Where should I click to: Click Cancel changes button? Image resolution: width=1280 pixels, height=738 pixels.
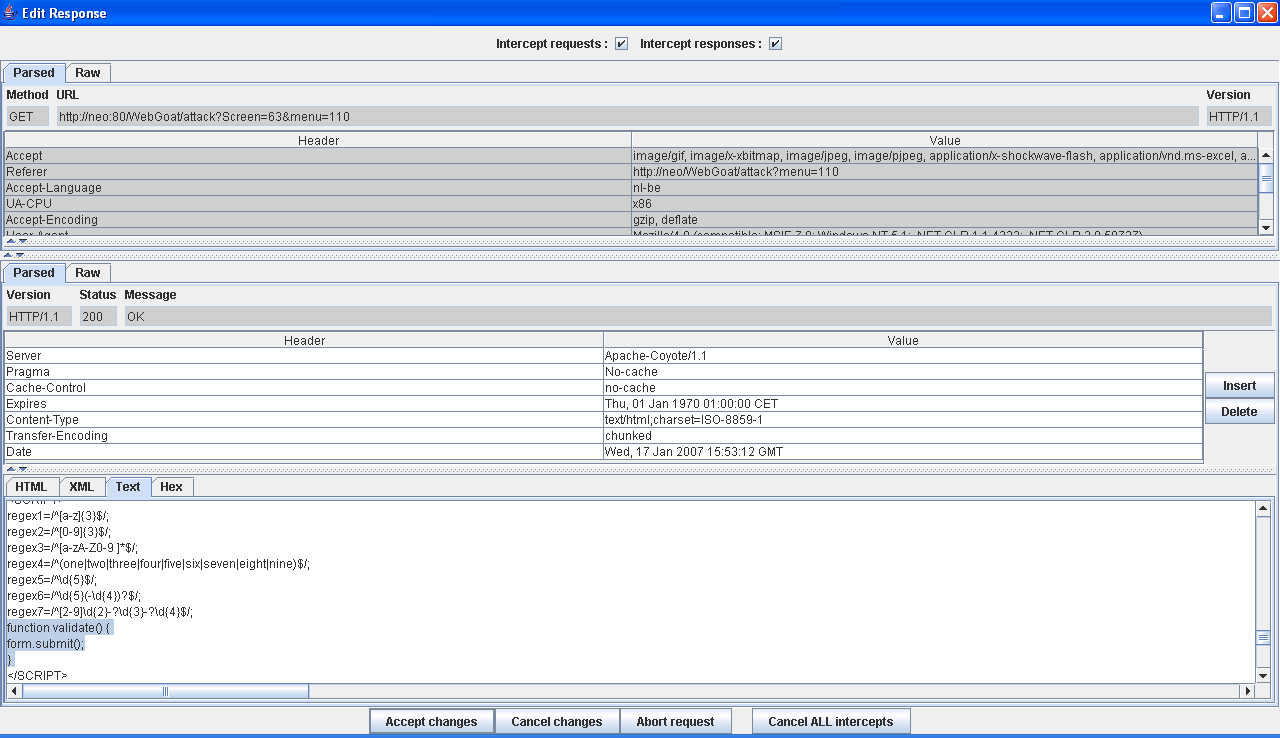556,721
